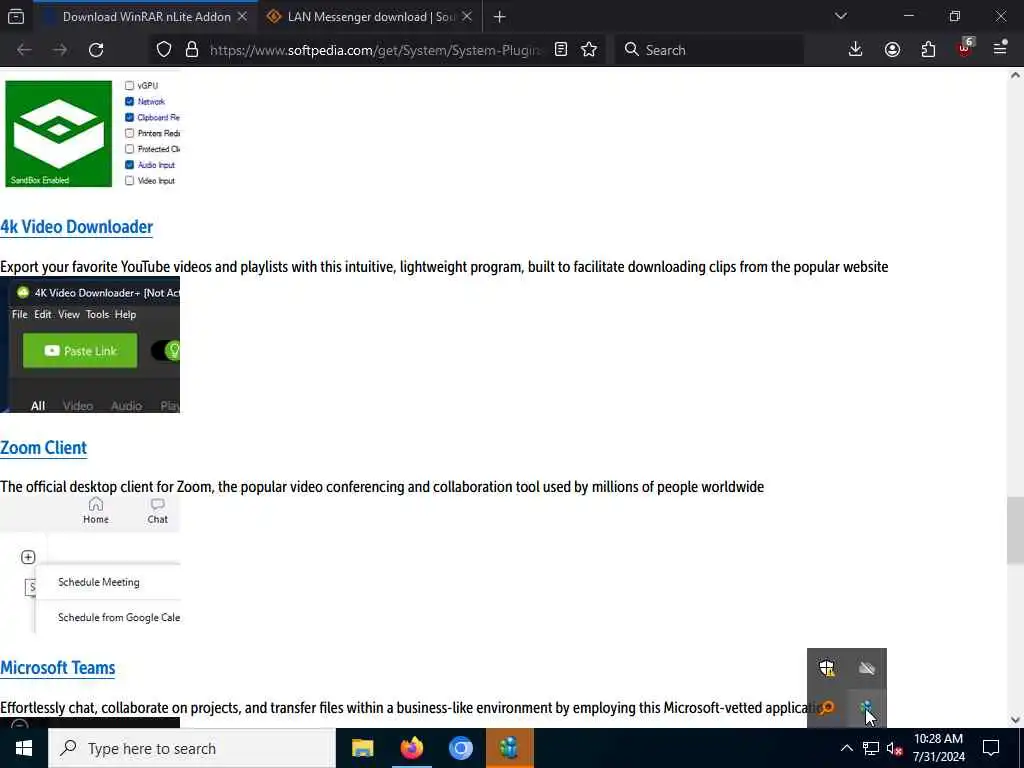Open the muted volume tray icon

tap(894, 748)
